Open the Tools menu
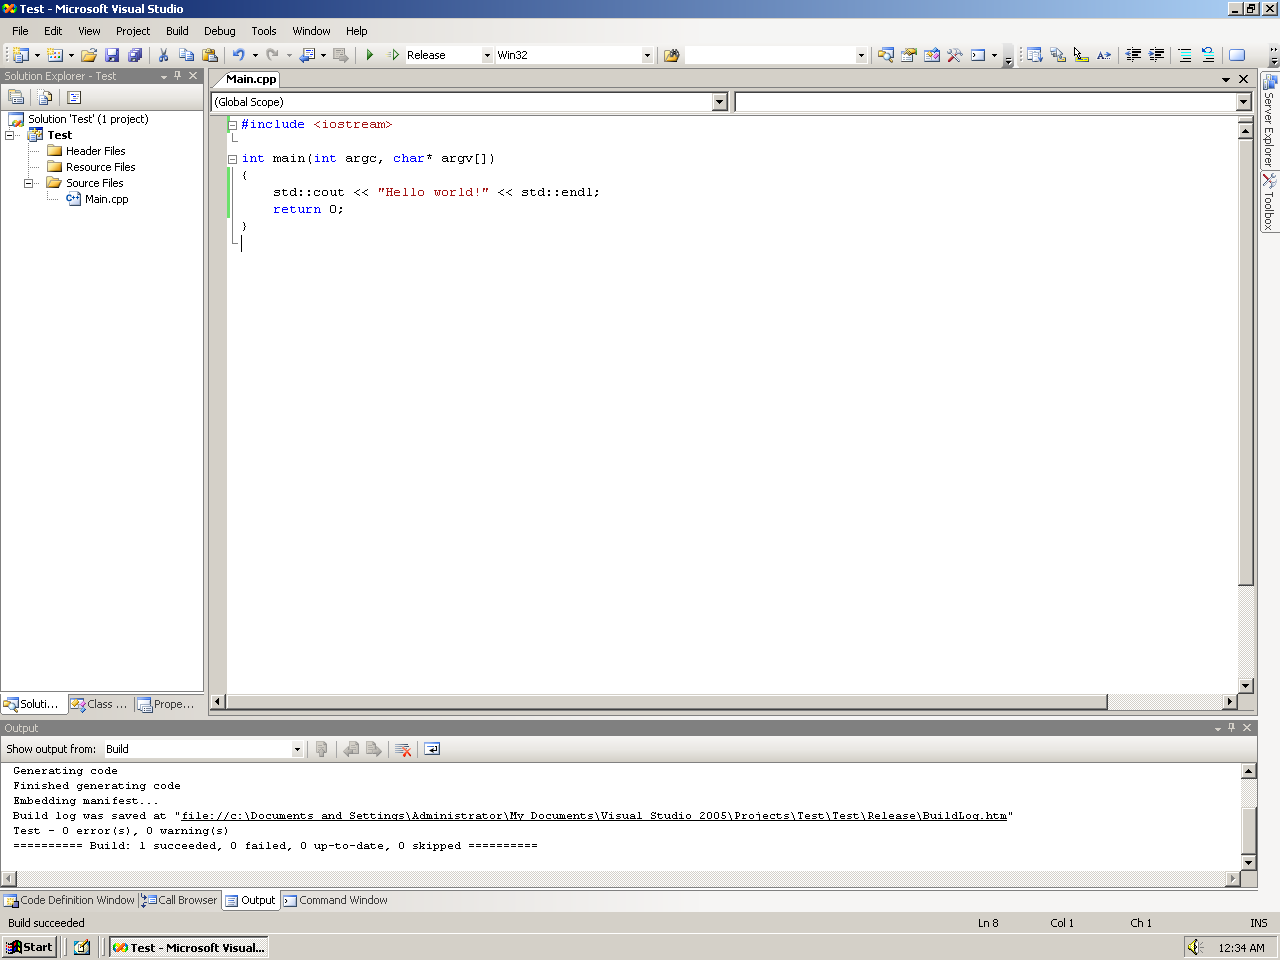The height and width of the screenshot is (960, 1280). 264,31
